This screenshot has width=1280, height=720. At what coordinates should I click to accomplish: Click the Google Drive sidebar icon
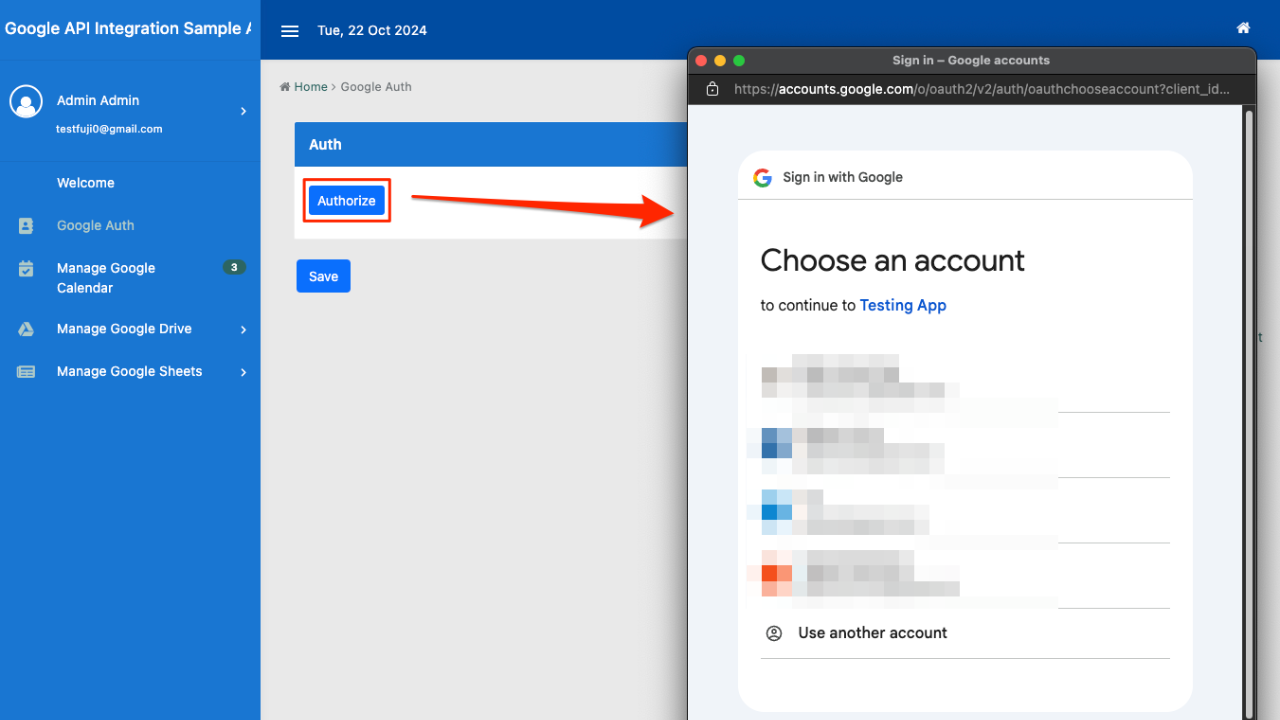click(x=26, y=329)
